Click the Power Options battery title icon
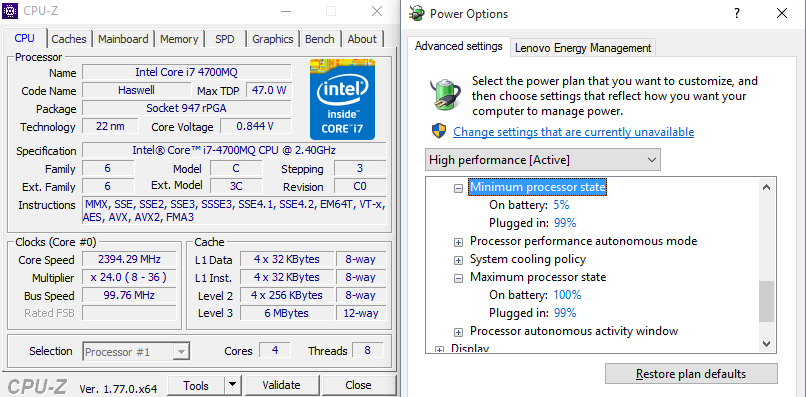The height and width of the screenshot is (397, 806). click(418, 13)
